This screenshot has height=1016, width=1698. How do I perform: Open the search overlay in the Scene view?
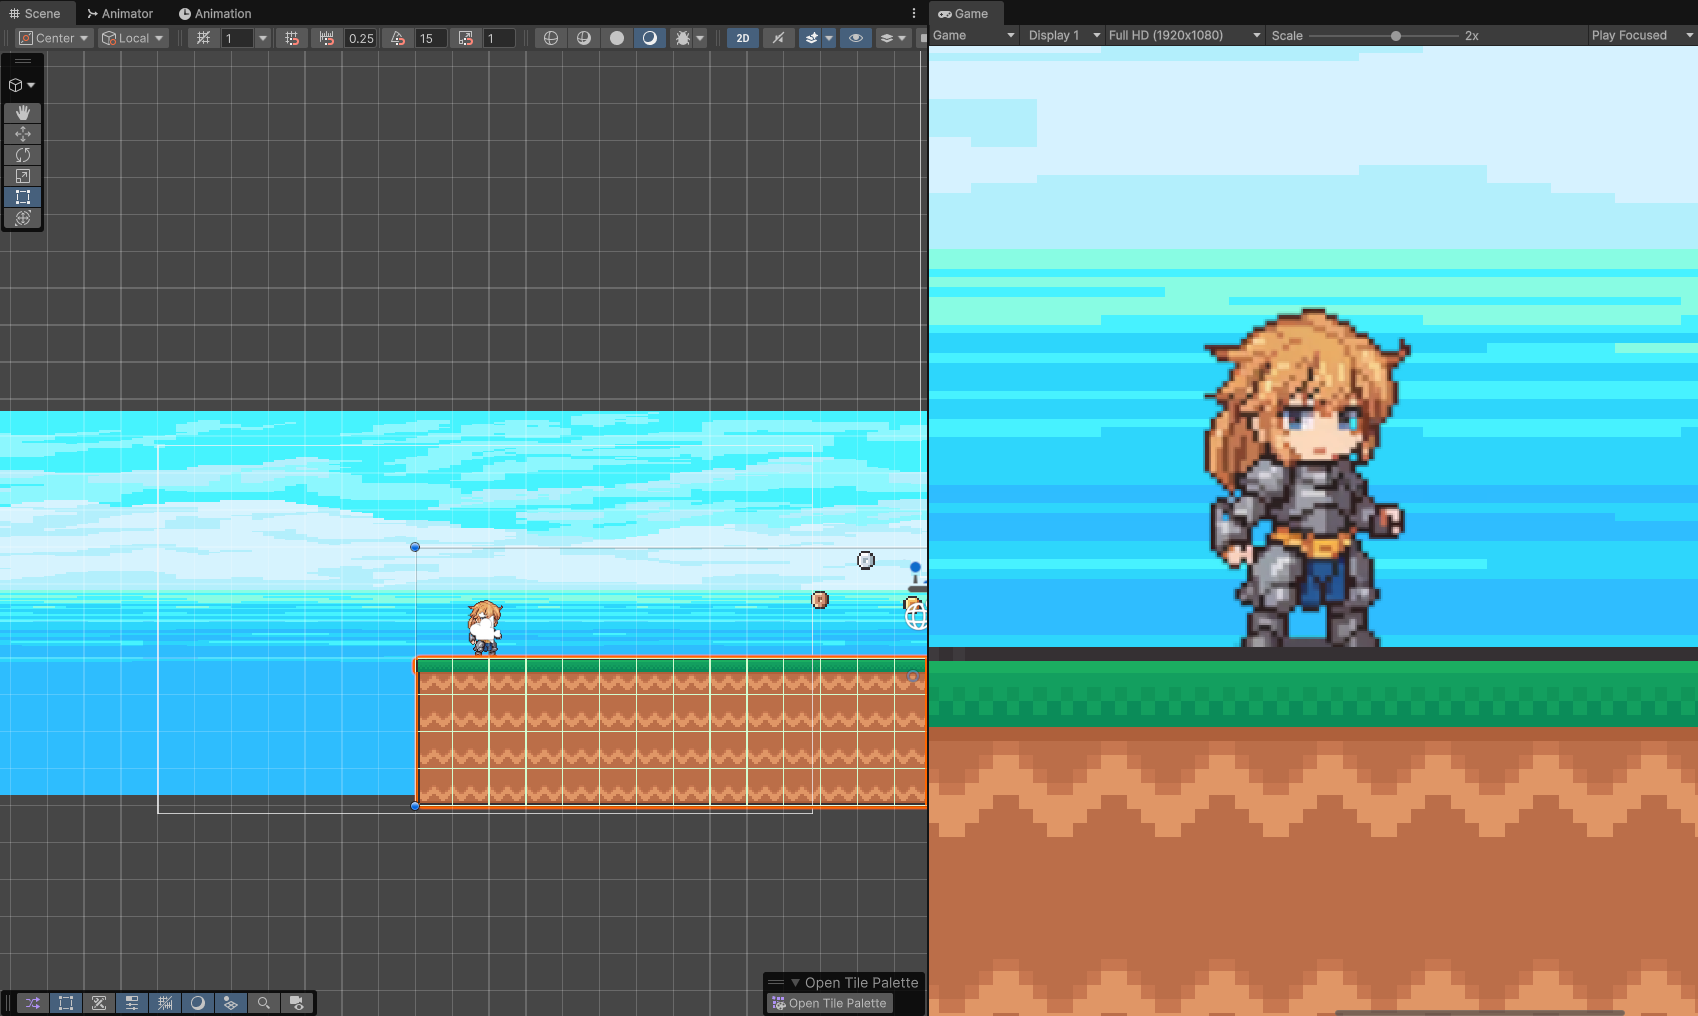[264, 1003]
